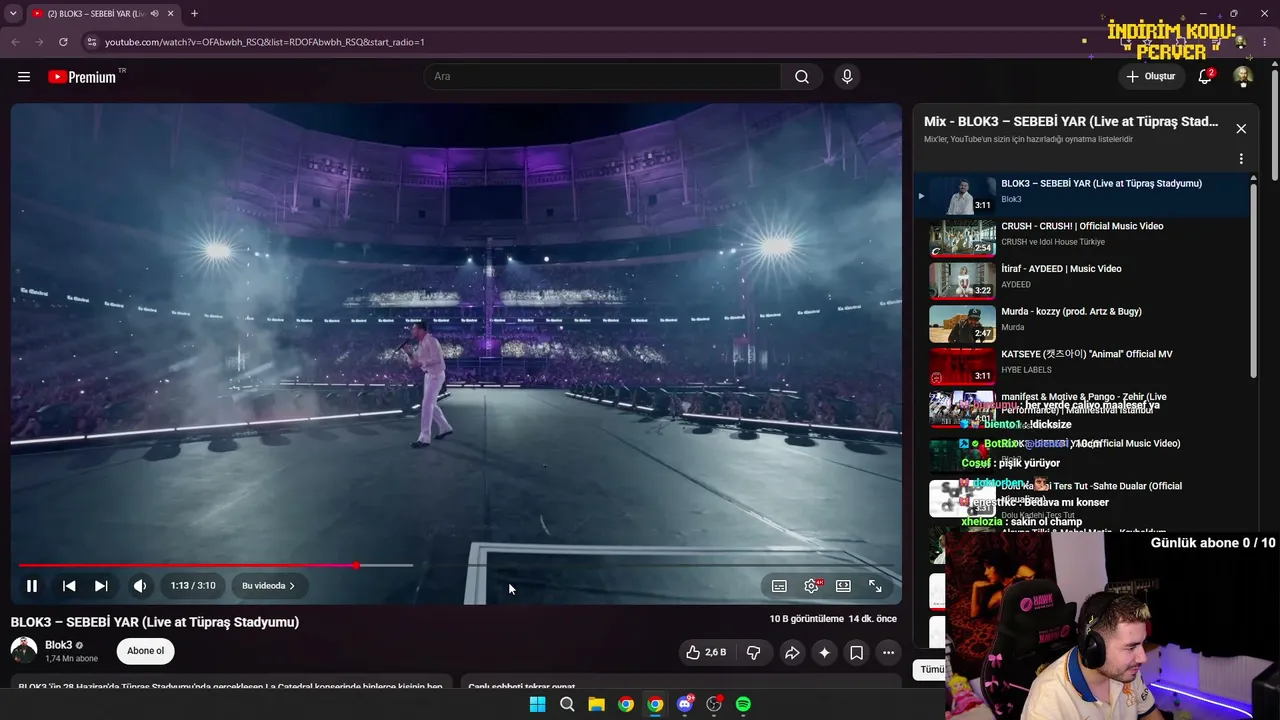The height and width of the screenshot is (720, 1280).
Task: Dislike this video
Action: pos(753,653)
